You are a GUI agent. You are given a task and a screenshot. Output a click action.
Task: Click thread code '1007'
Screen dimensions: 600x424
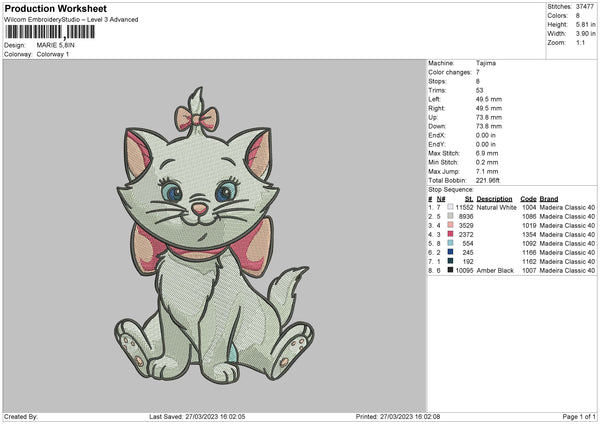(529, 271)
